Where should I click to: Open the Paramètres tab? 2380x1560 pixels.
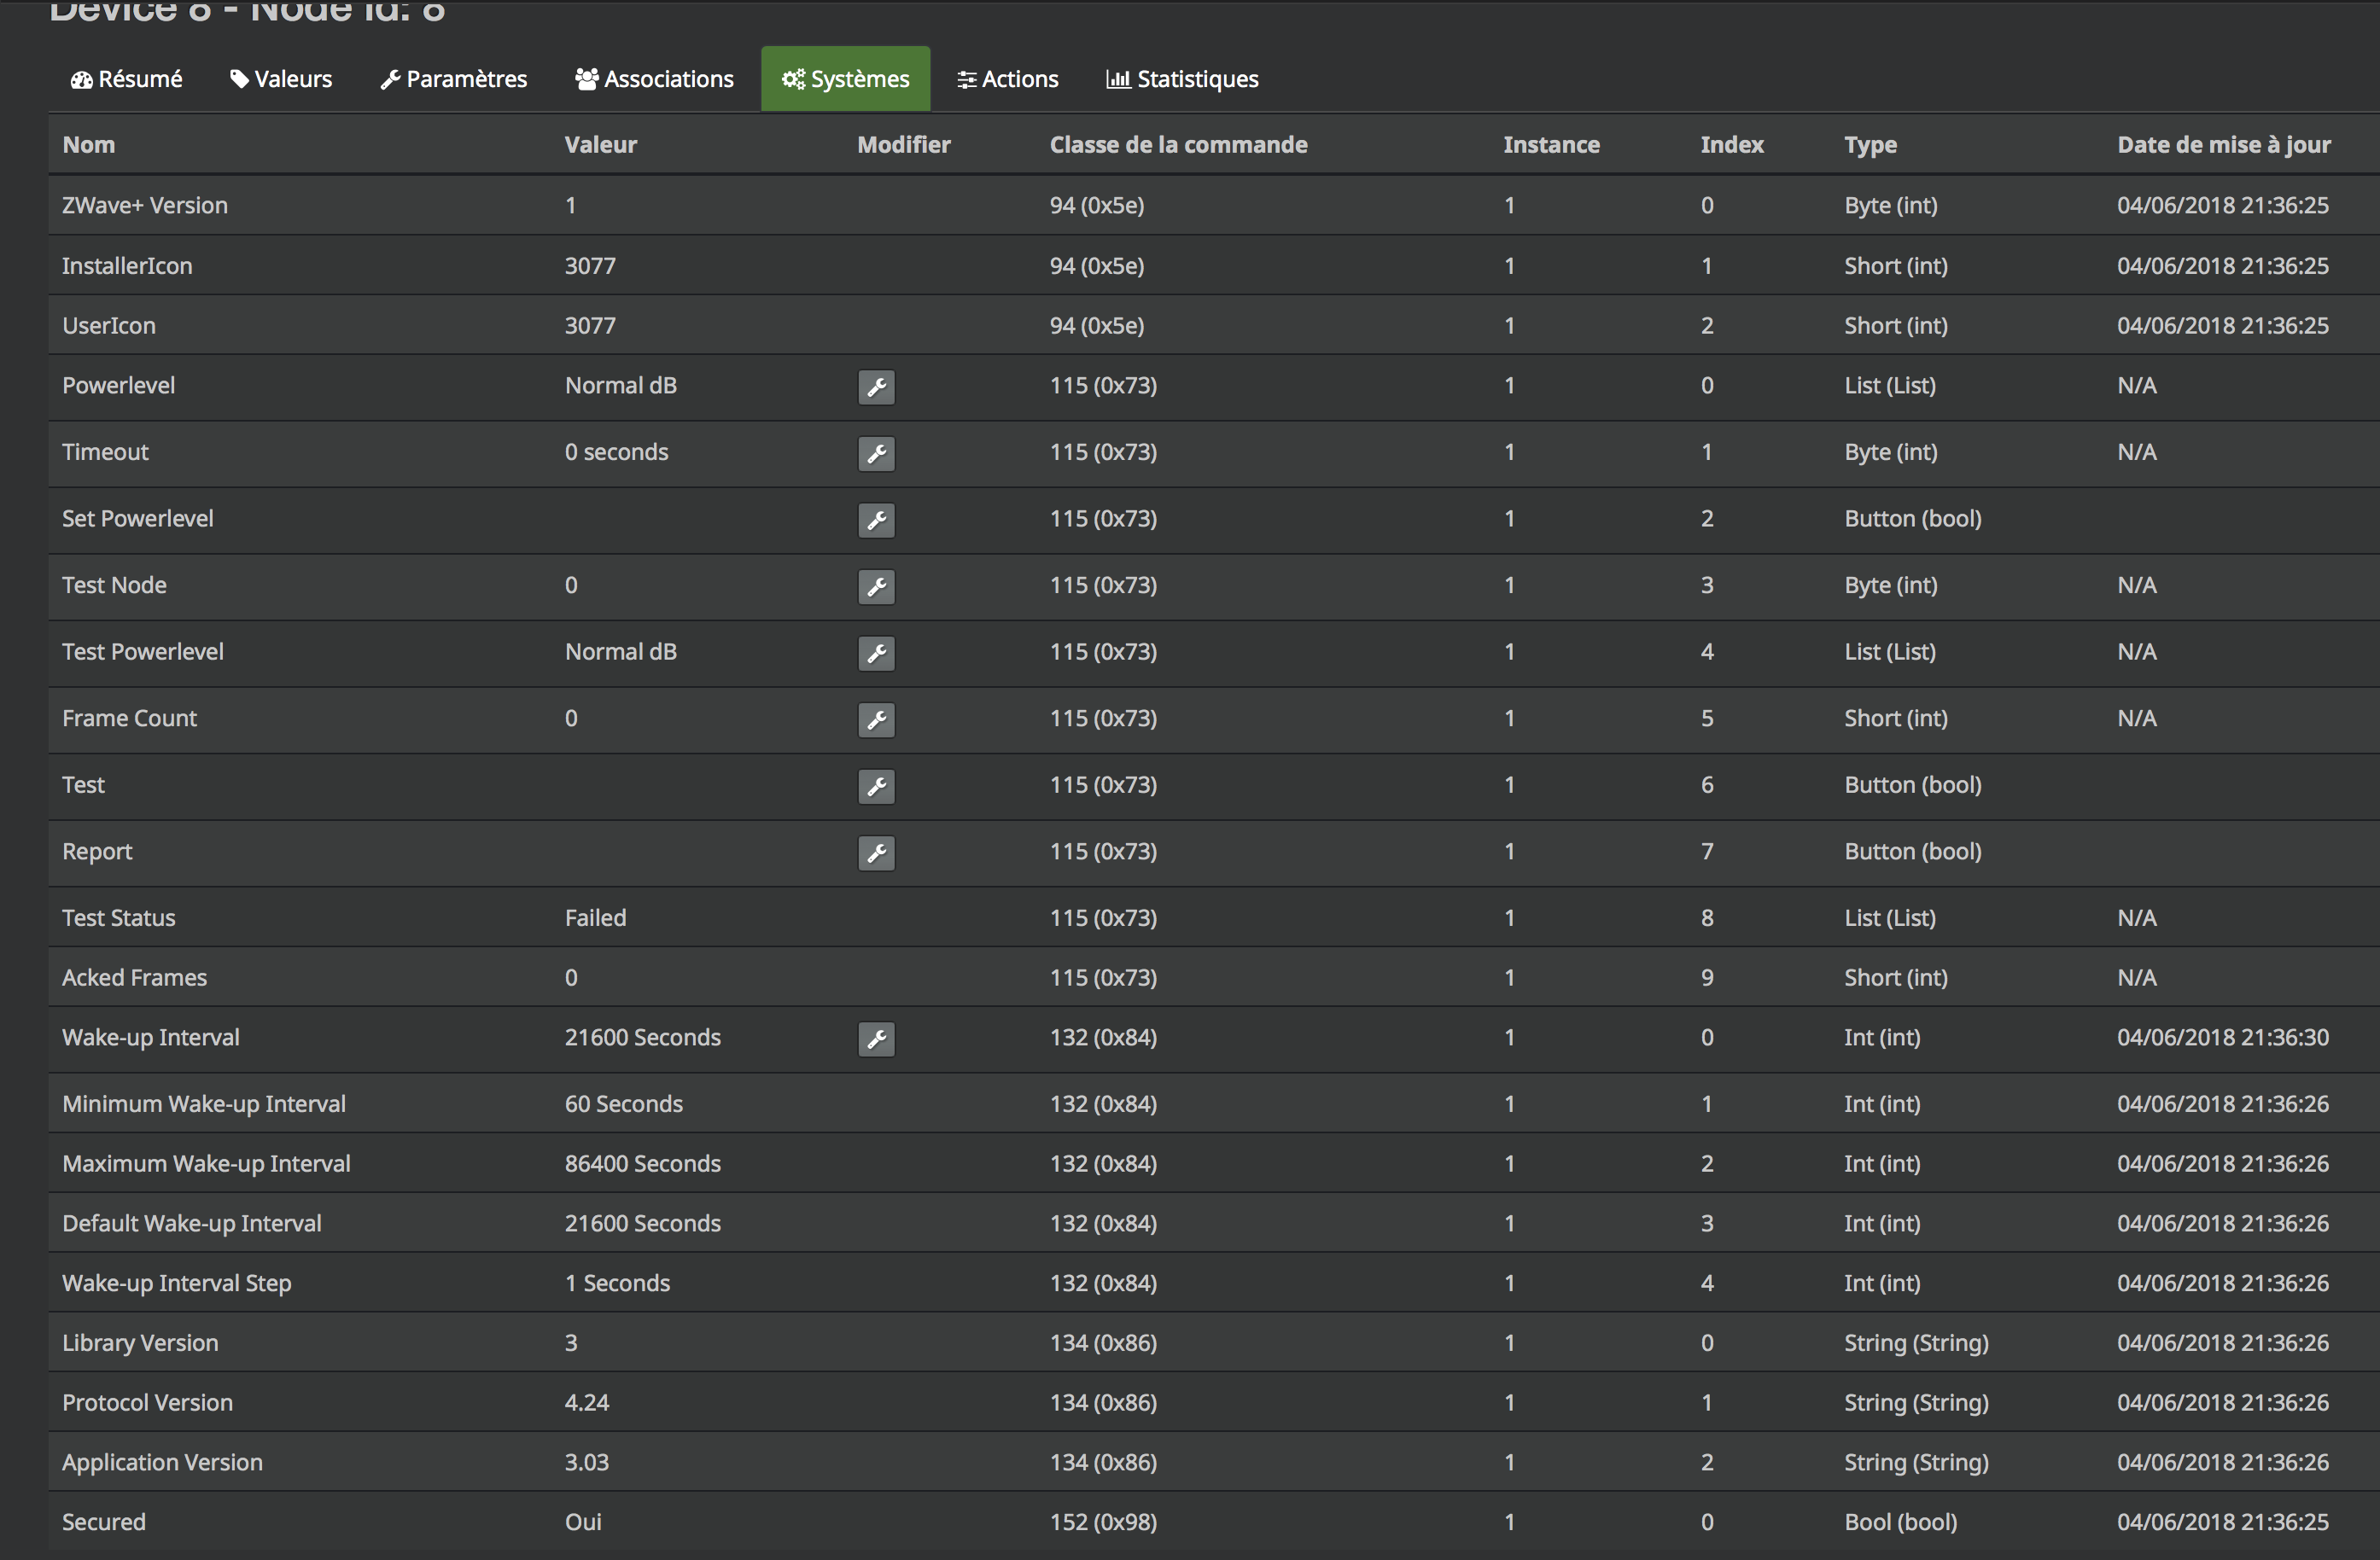pos(454,79)
